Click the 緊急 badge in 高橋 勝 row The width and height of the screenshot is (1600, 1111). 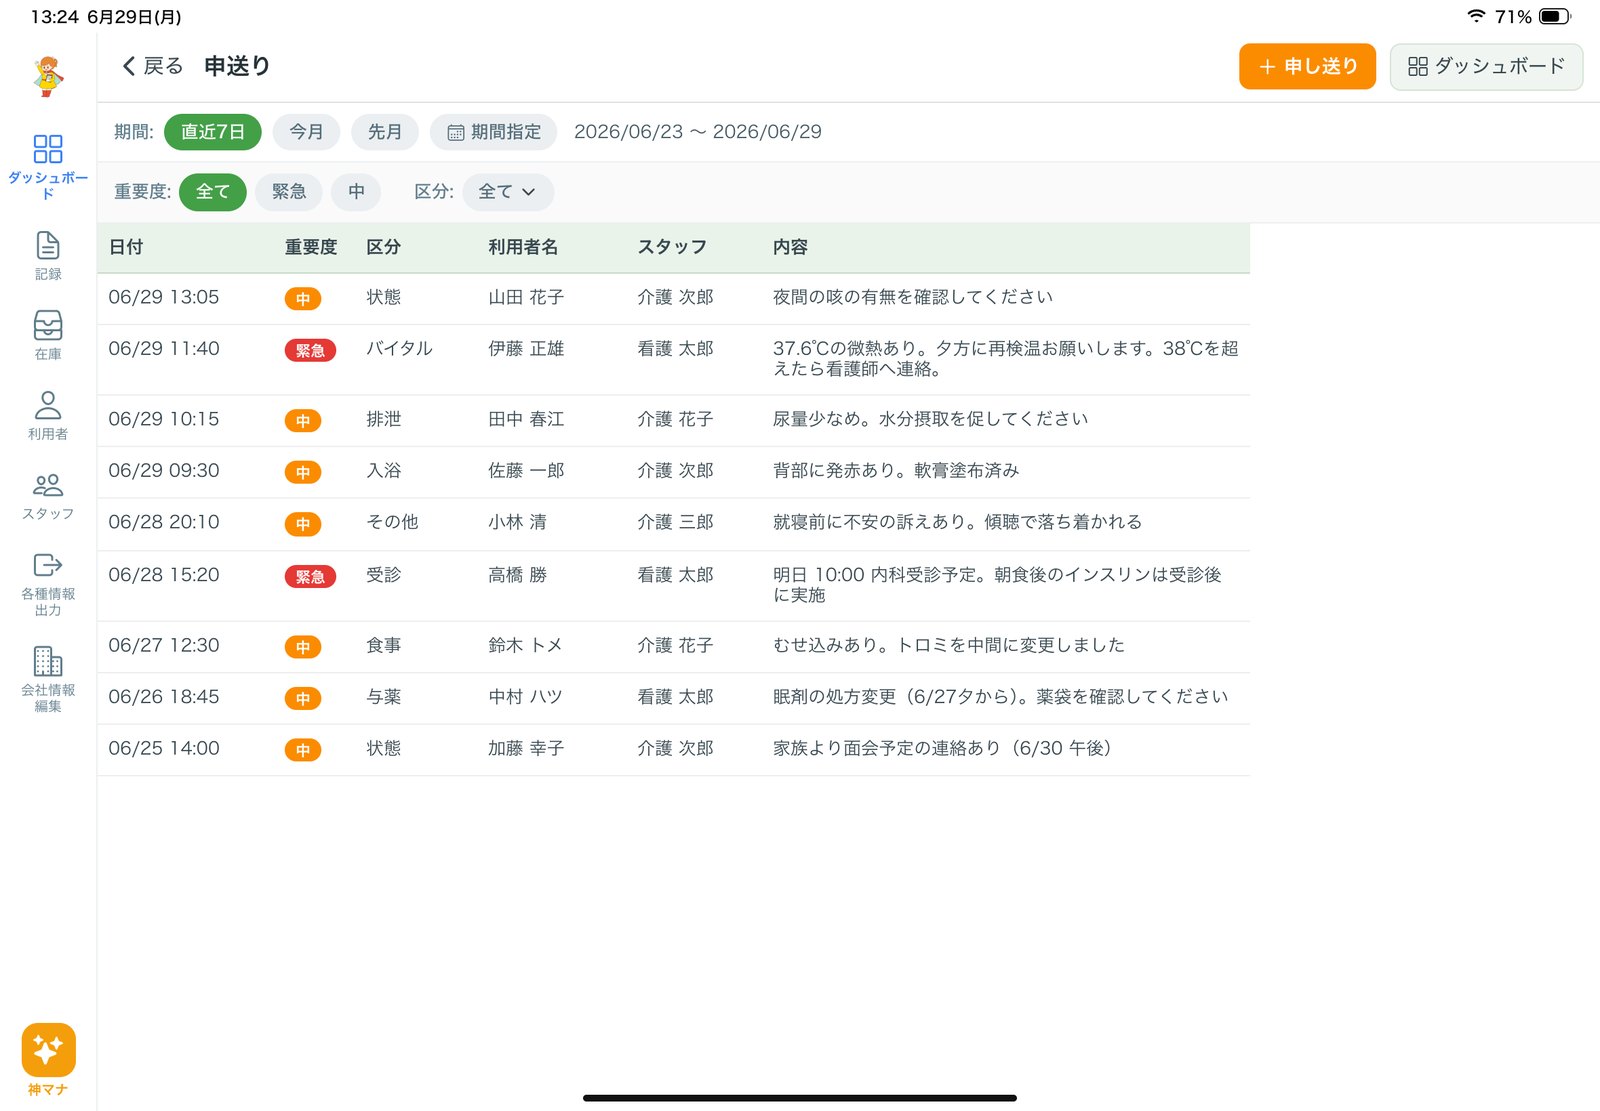point(310,576)
